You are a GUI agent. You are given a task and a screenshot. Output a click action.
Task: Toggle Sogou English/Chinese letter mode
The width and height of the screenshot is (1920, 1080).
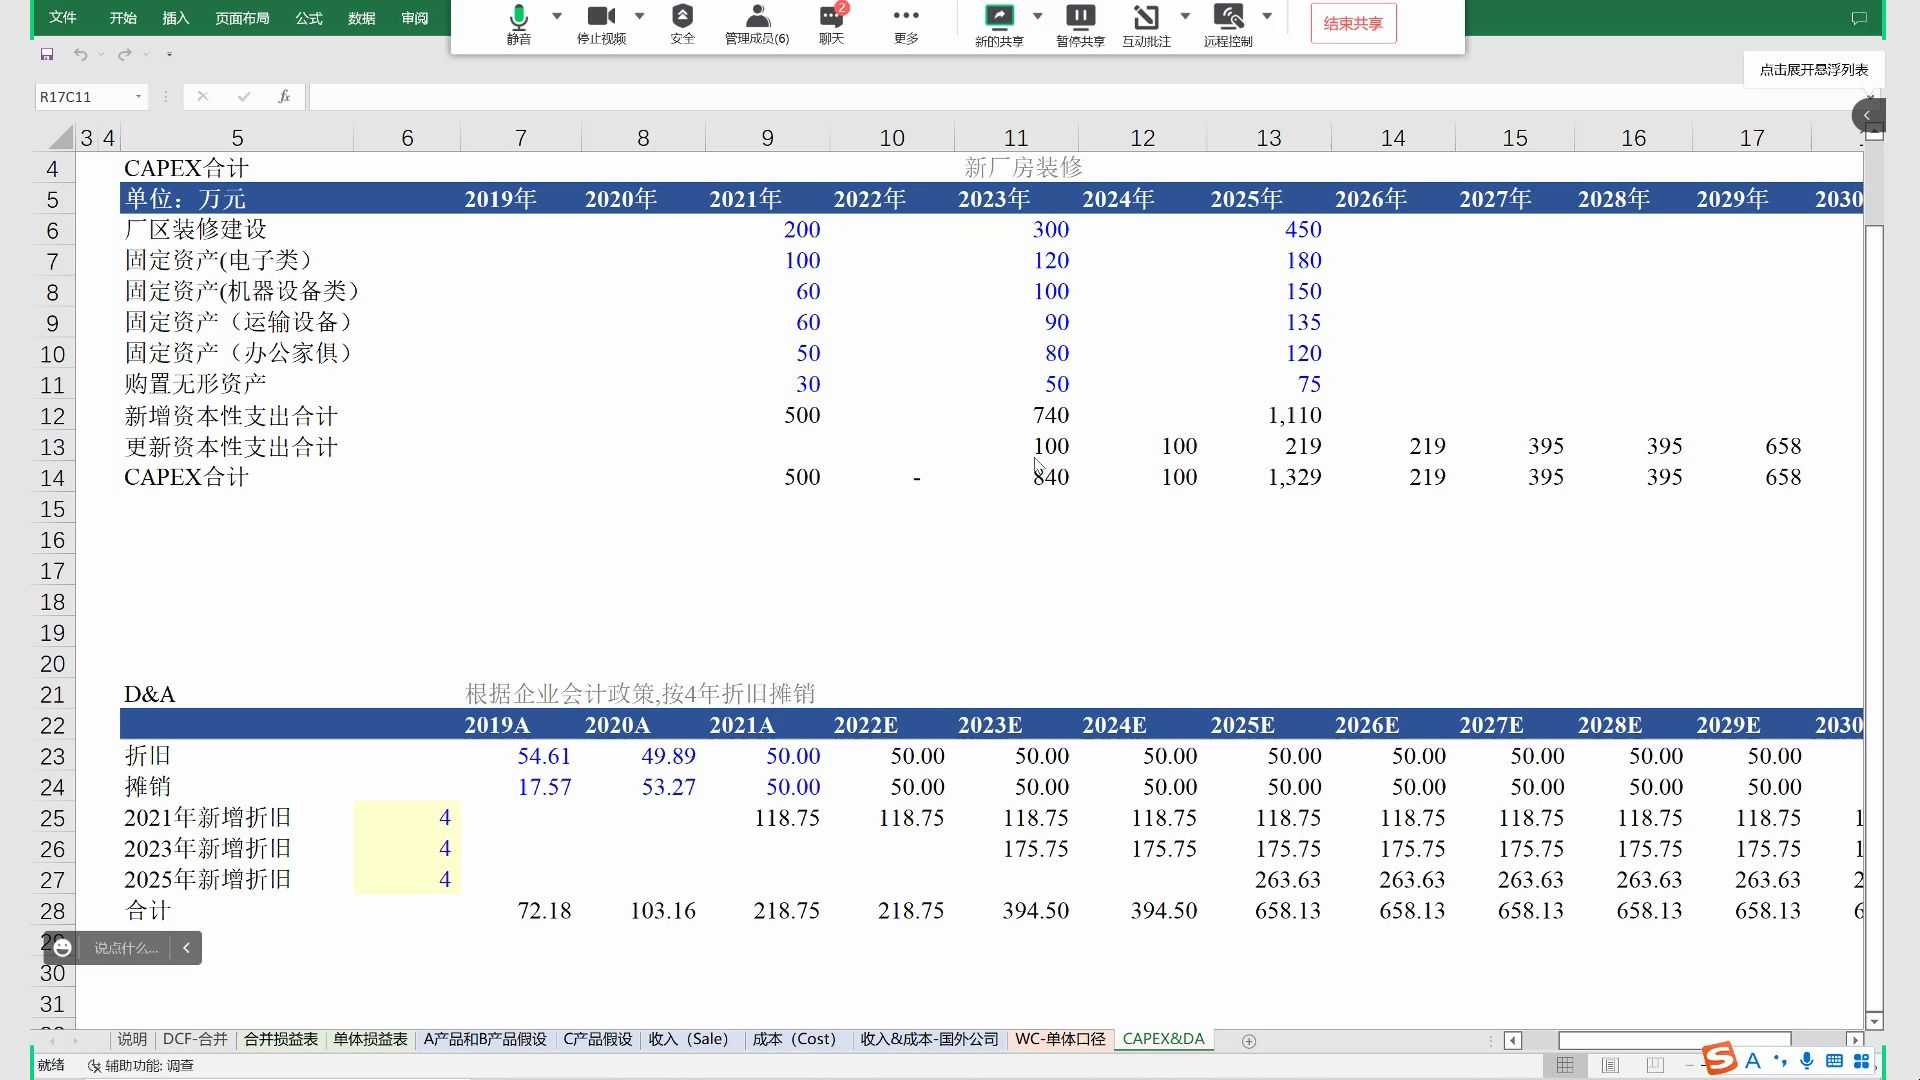pos(1753,1060)
